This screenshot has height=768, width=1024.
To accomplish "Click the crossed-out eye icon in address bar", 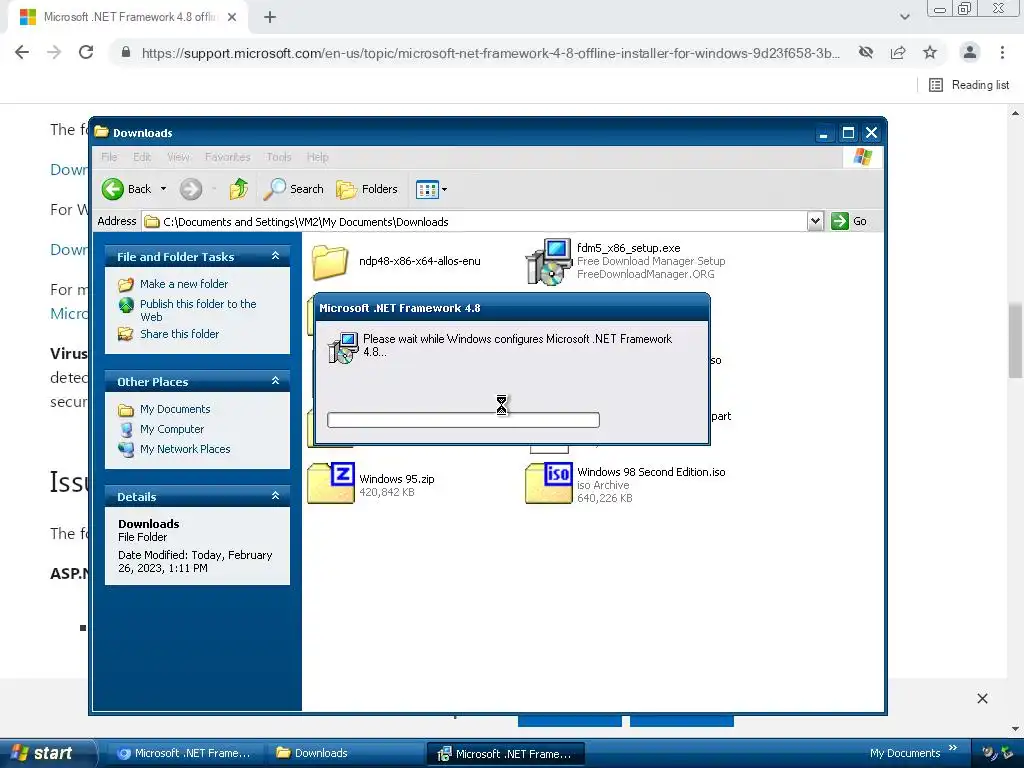I will click(x=866, y=52).
